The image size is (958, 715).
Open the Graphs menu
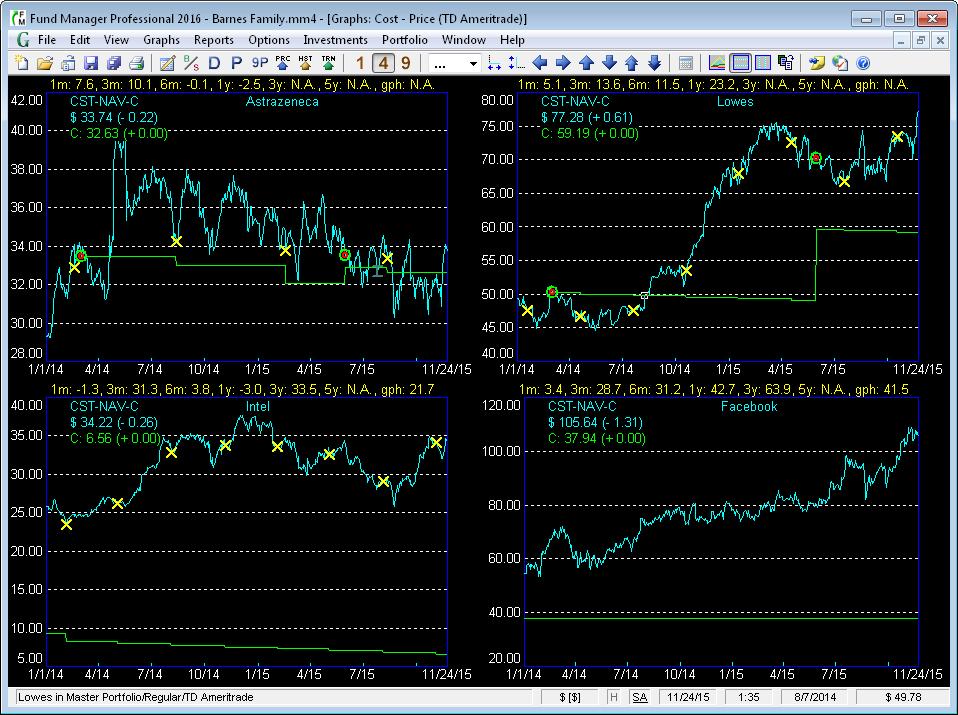point(161,40)
